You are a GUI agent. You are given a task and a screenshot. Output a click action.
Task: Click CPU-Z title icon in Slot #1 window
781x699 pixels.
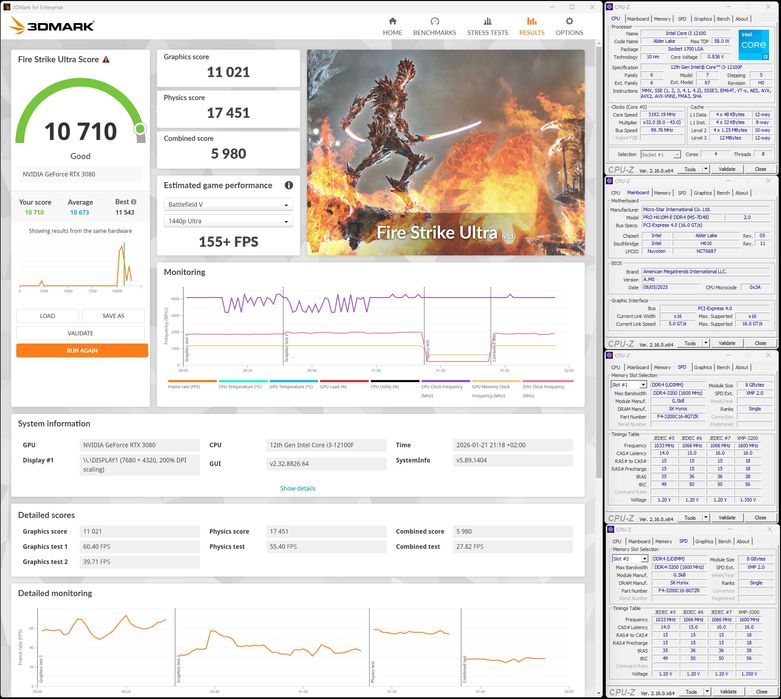click(610, 355)
